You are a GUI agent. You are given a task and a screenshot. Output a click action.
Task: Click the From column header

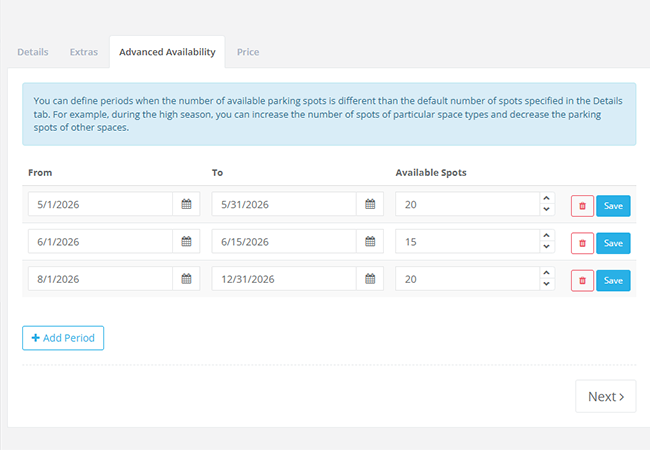coord(40,172)
